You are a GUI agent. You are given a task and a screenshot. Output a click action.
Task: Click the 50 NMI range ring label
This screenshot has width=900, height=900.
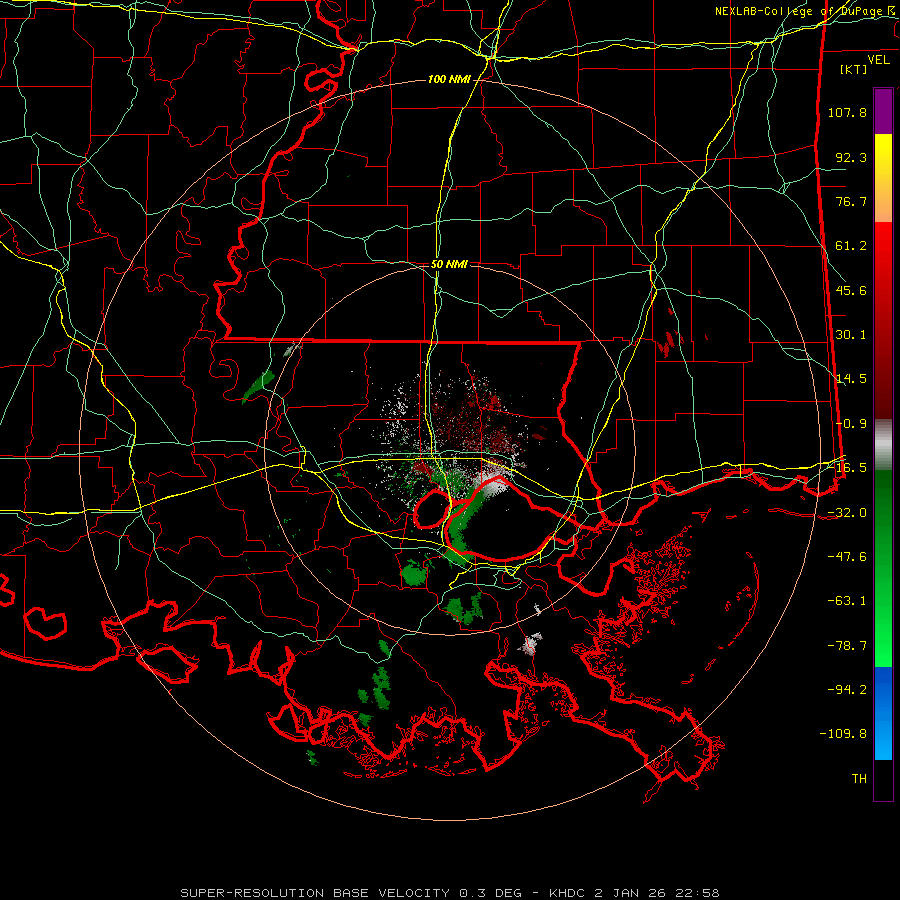coord(449,265)
